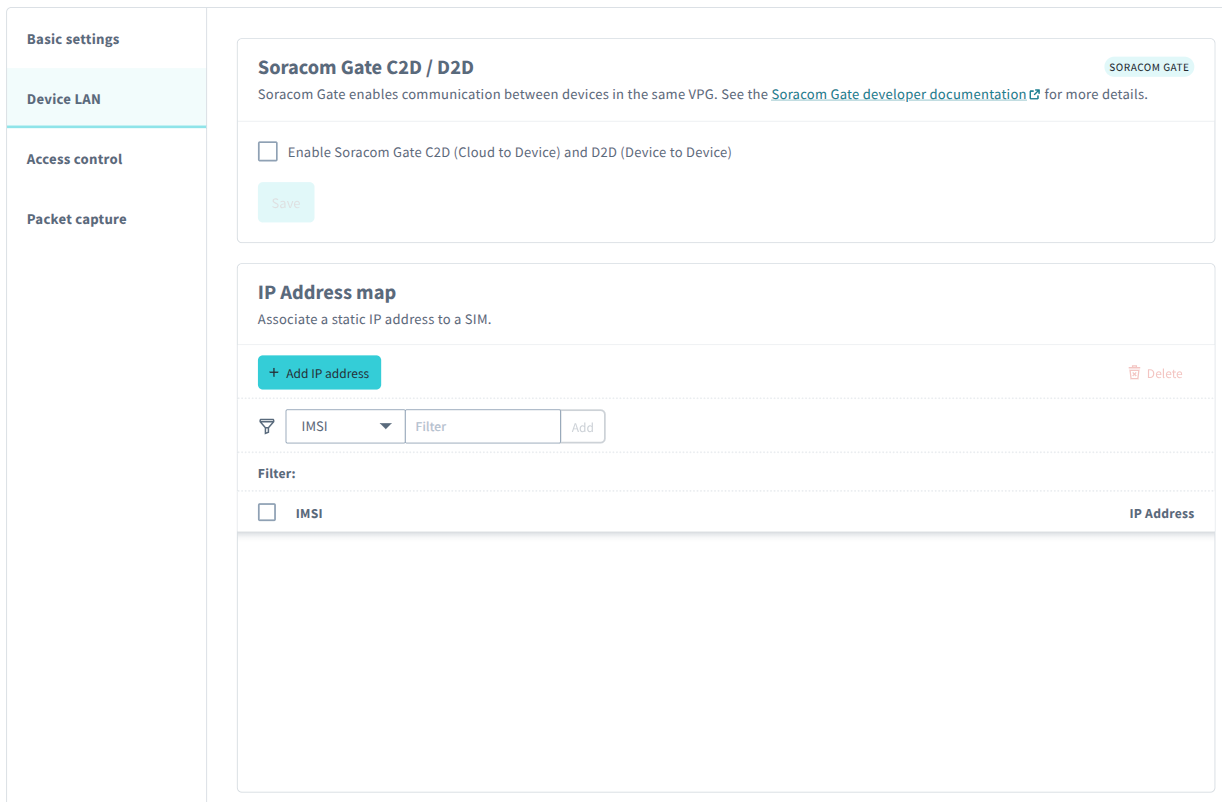Click the plus icon on Add IP address button
This screenshot has height=802, width=1222.
[x=272, y=372]
